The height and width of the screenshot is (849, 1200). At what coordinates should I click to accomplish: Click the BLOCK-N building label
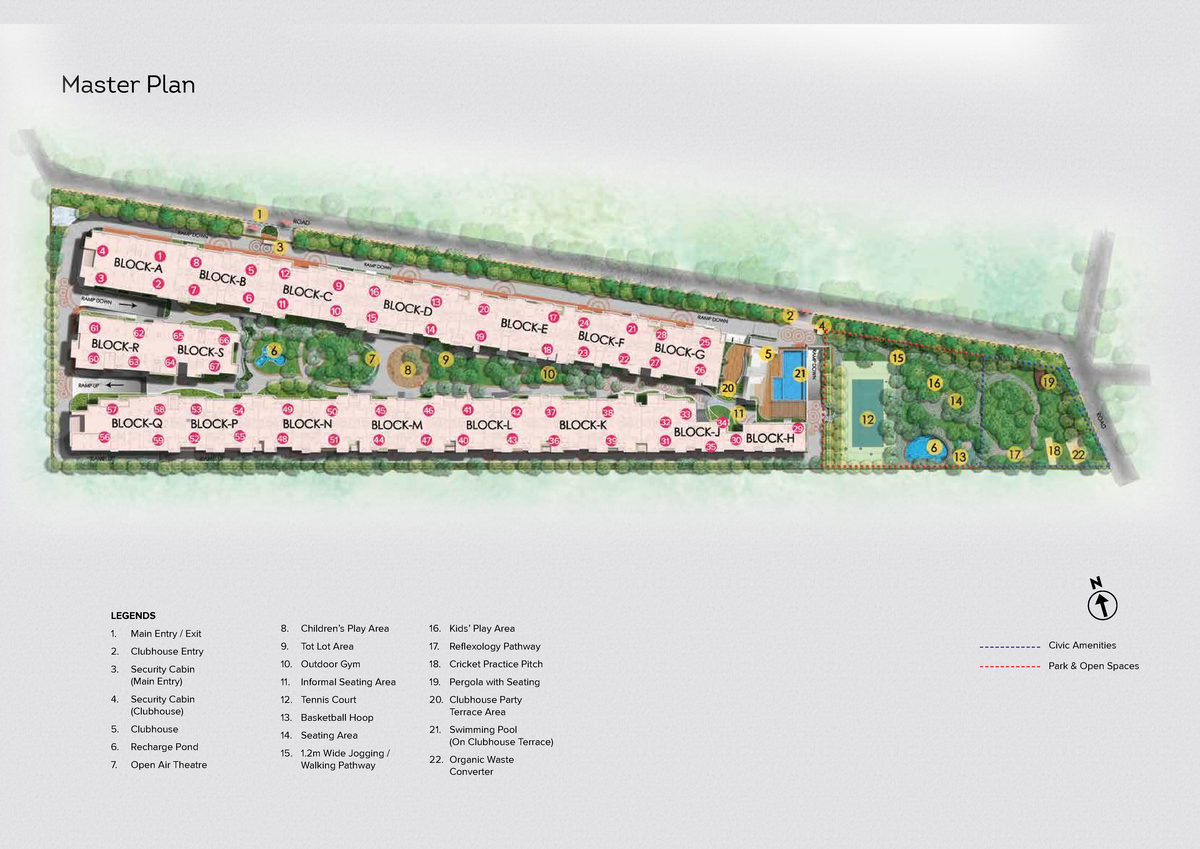307,424
